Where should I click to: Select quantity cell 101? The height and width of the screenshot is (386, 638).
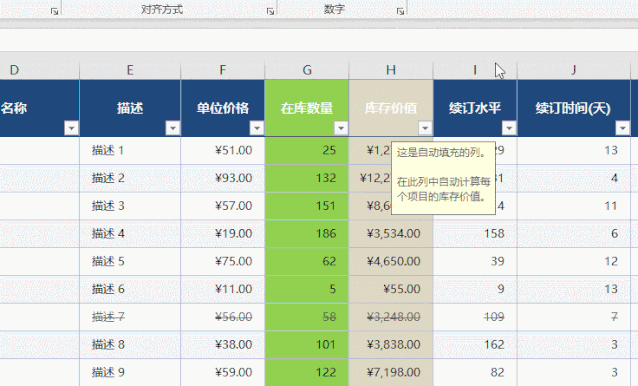tap(307, 345)
